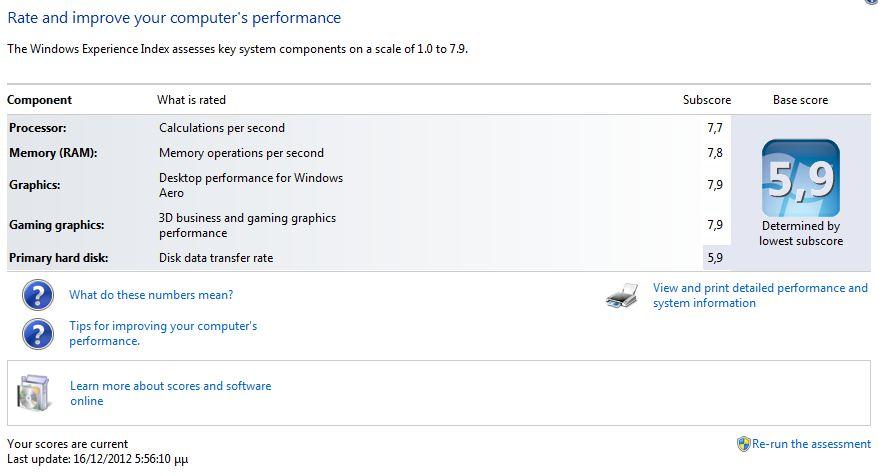Select the Gaming graphics row label
This screenshot has width=878, height=476.
pyautogui.click(x=57, y=225)
